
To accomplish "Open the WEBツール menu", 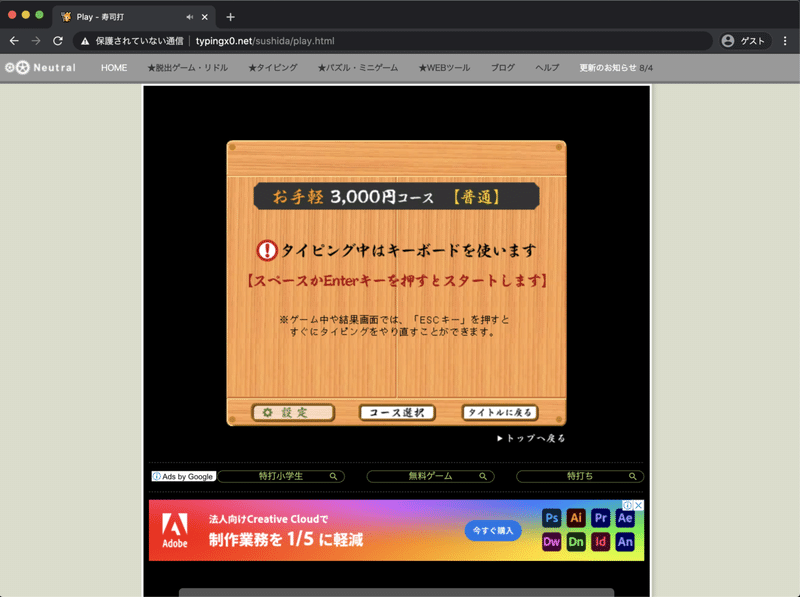I will click(444, 68).
